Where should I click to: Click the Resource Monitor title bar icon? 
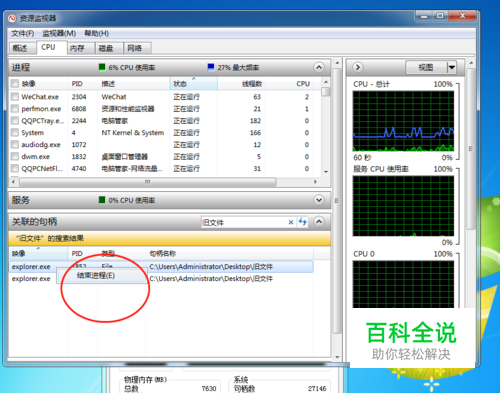point(12,18)
